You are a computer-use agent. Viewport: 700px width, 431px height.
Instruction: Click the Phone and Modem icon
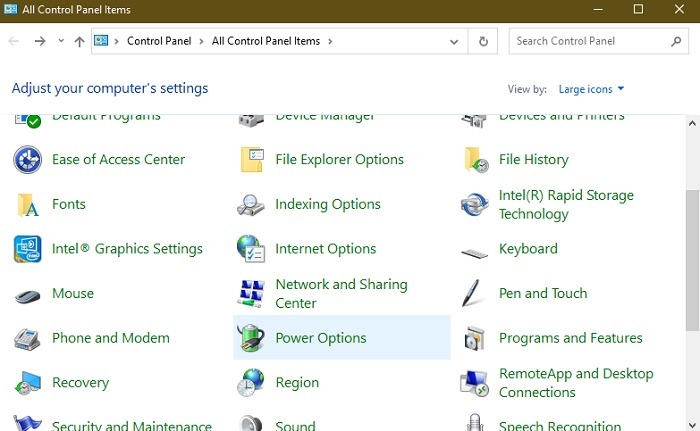tap(27, 339)
